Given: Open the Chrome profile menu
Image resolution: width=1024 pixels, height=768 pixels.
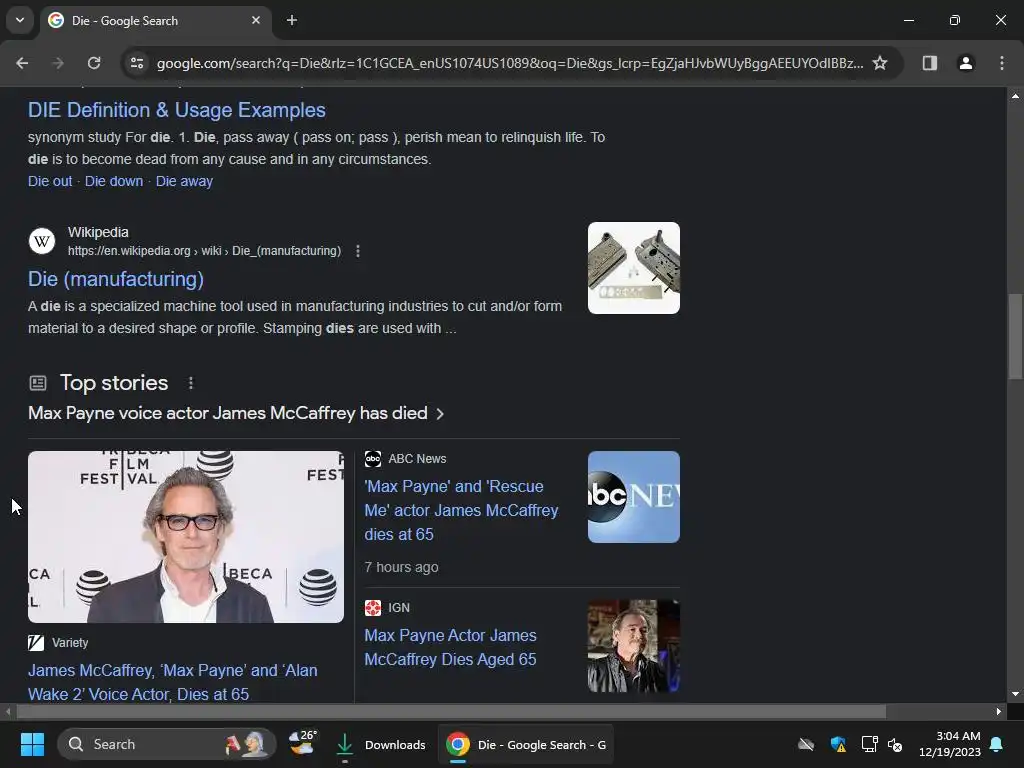Looking at the screenshot, I should coord(965,63).
